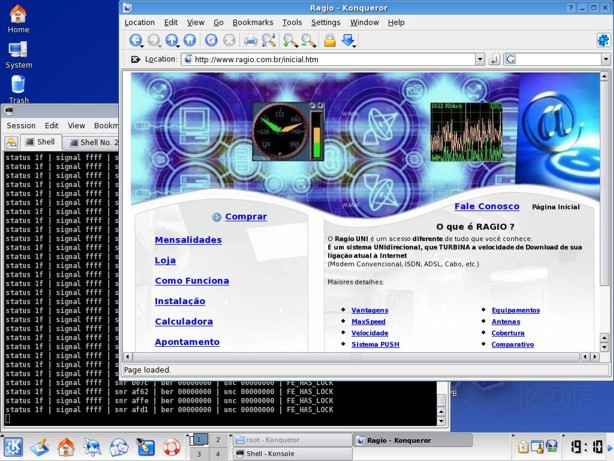Expand hidden panel with clock-side arrow
Screen dimensions: 614x461
click(x=610, y=447)
